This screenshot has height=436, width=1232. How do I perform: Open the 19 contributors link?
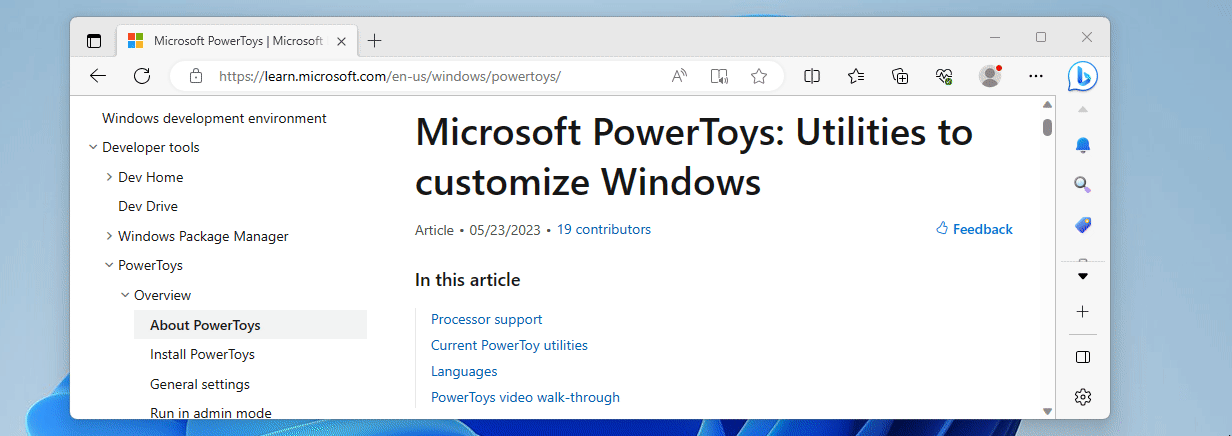[x=603, y=230]
